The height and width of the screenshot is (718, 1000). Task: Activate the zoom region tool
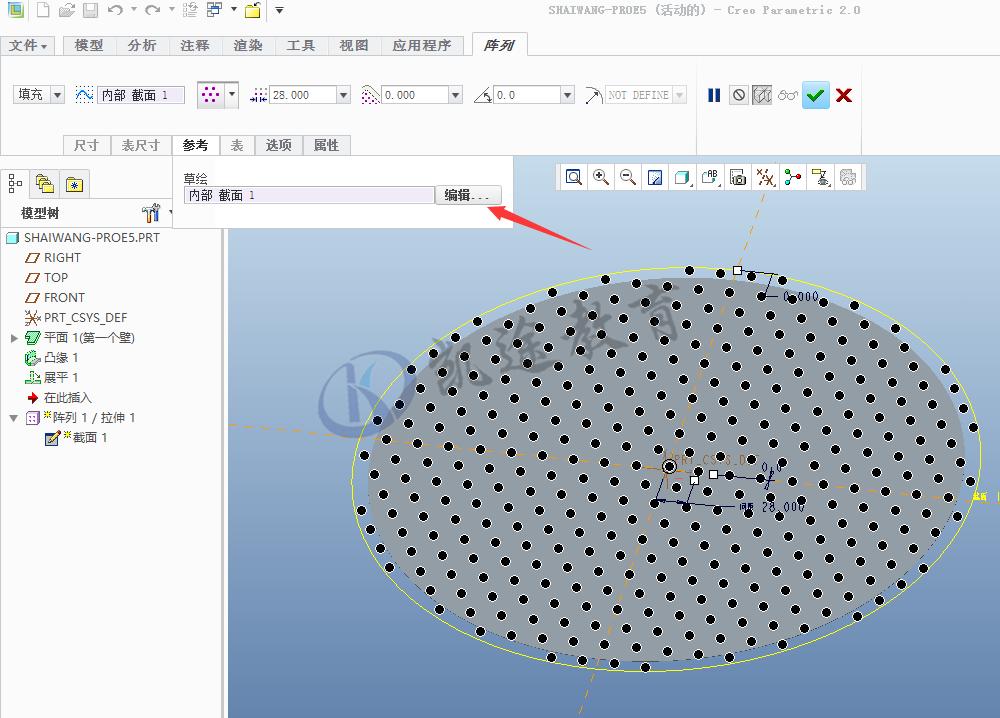pyautogui.click(x=574, y=177)
